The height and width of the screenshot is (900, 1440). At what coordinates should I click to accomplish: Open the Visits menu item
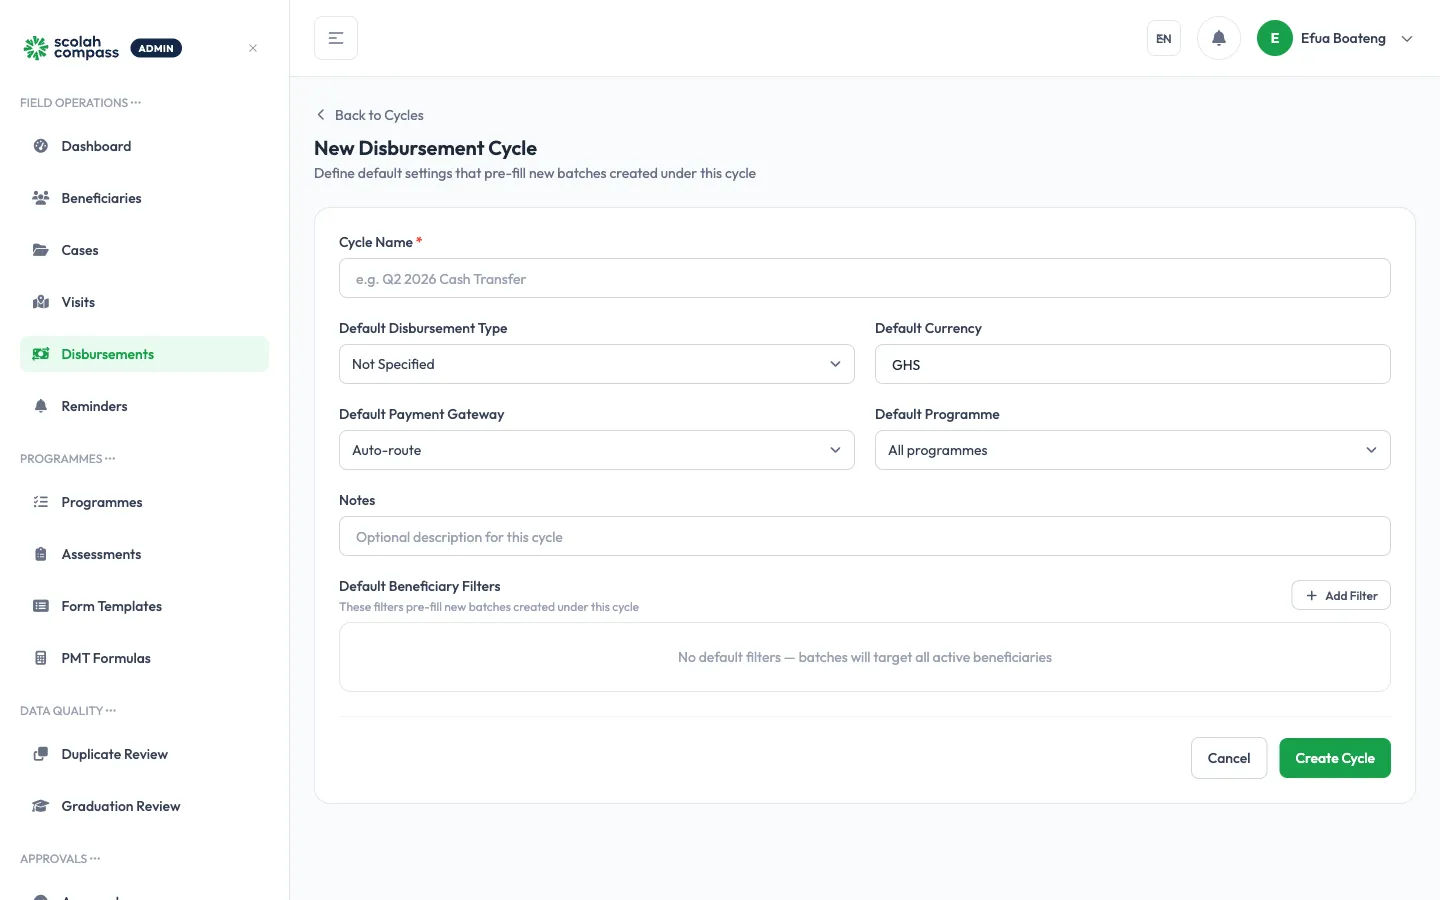tap(144, 302)
